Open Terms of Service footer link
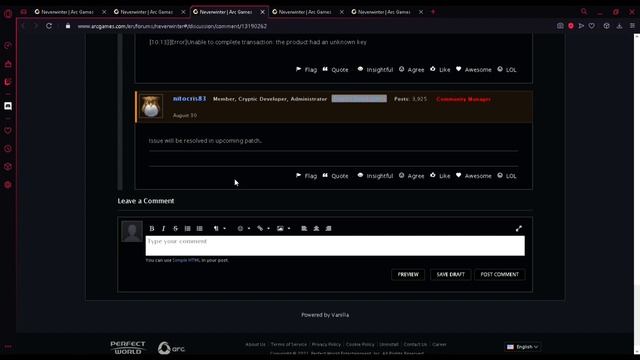640x360 pixels. click(x=289, y=344)
